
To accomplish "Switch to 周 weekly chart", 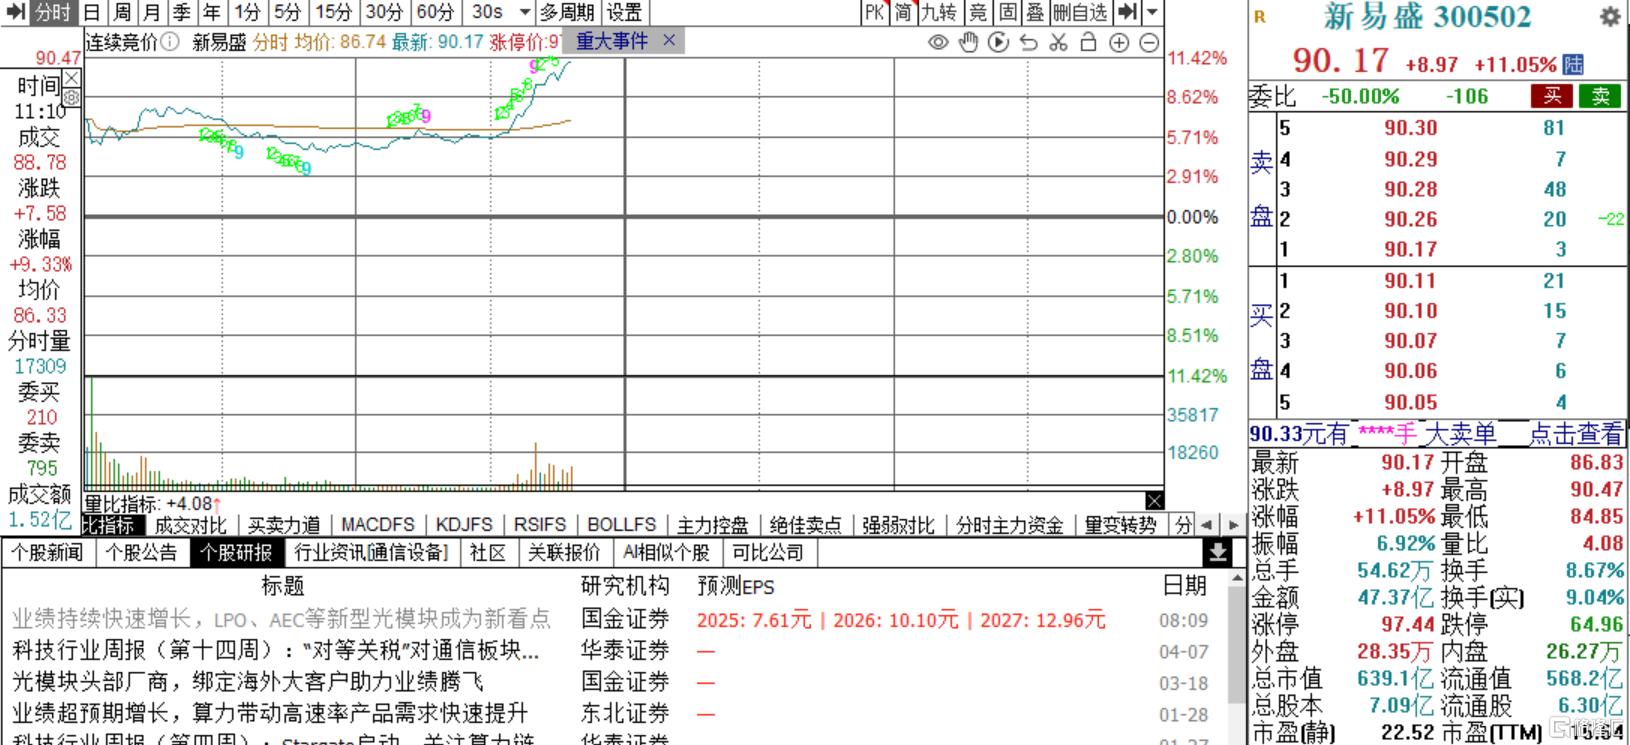I will (122, 12).
